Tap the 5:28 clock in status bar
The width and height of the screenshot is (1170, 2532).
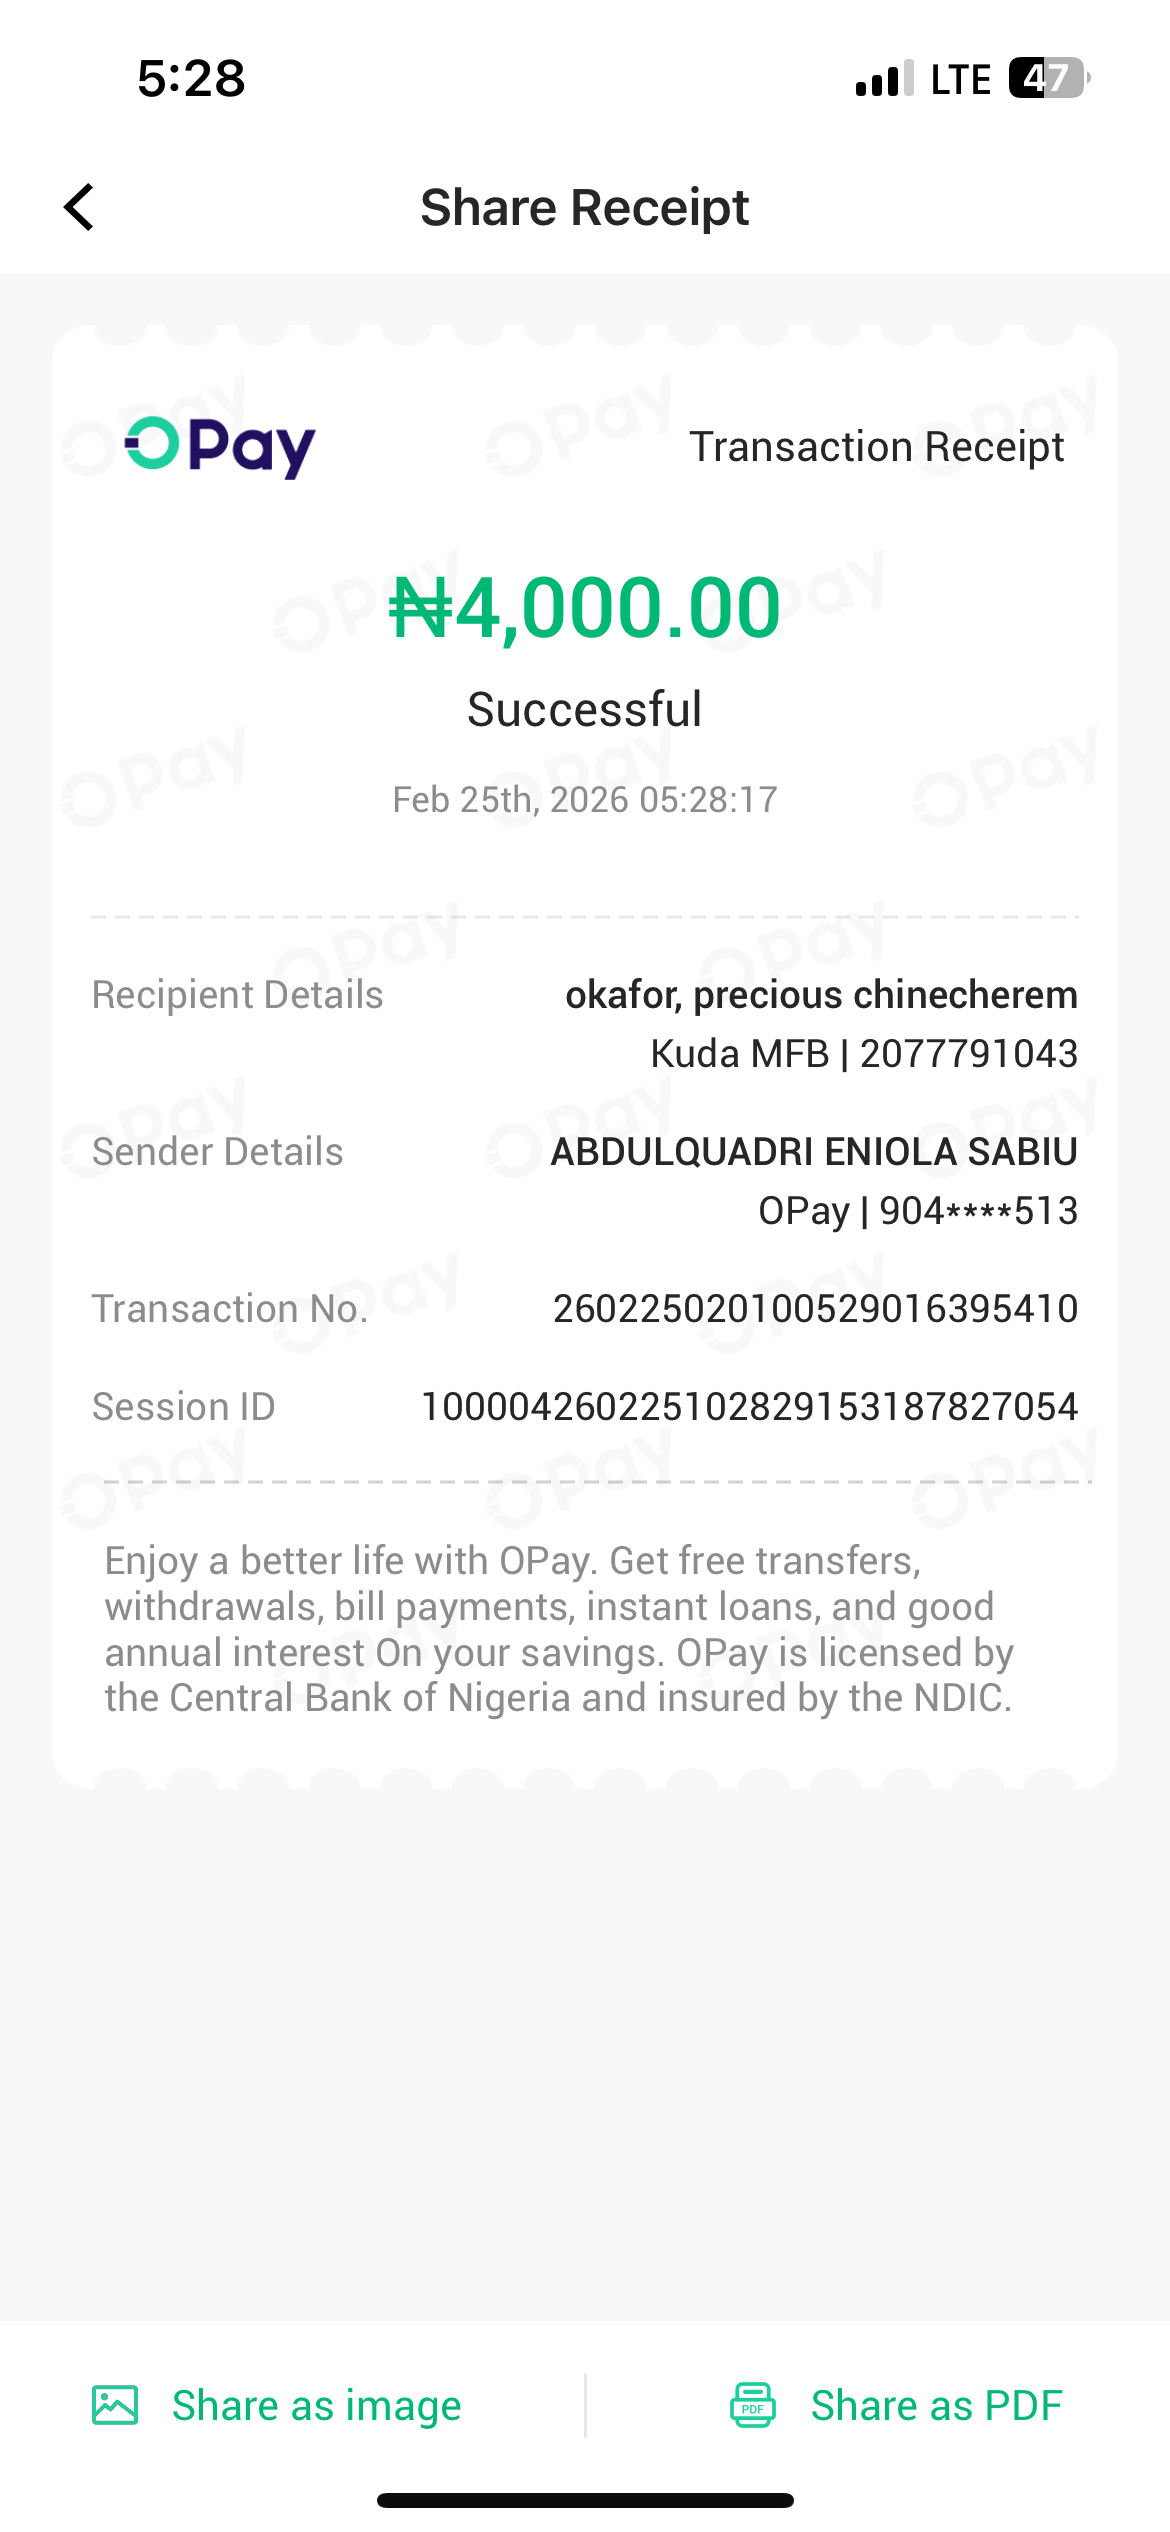tap(191, 78)
